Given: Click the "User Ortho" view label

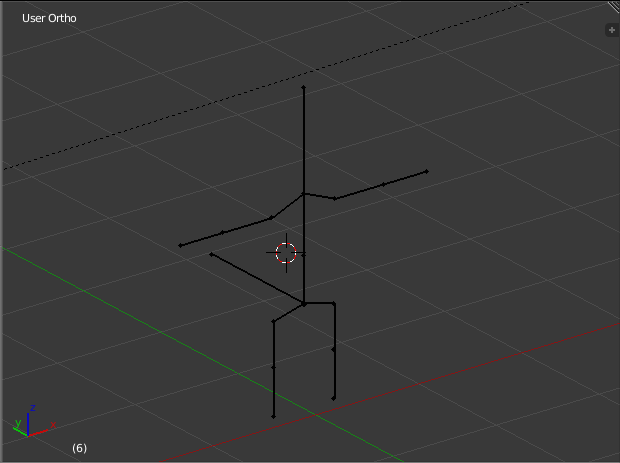Looking at the screenshot, I should point(49,18).
